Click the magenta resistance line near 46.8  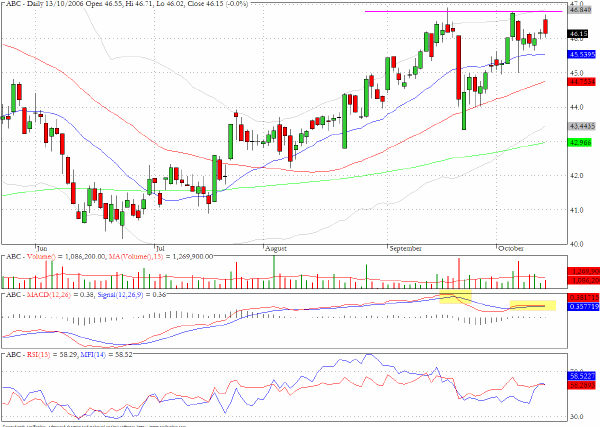tap(464, 11)
